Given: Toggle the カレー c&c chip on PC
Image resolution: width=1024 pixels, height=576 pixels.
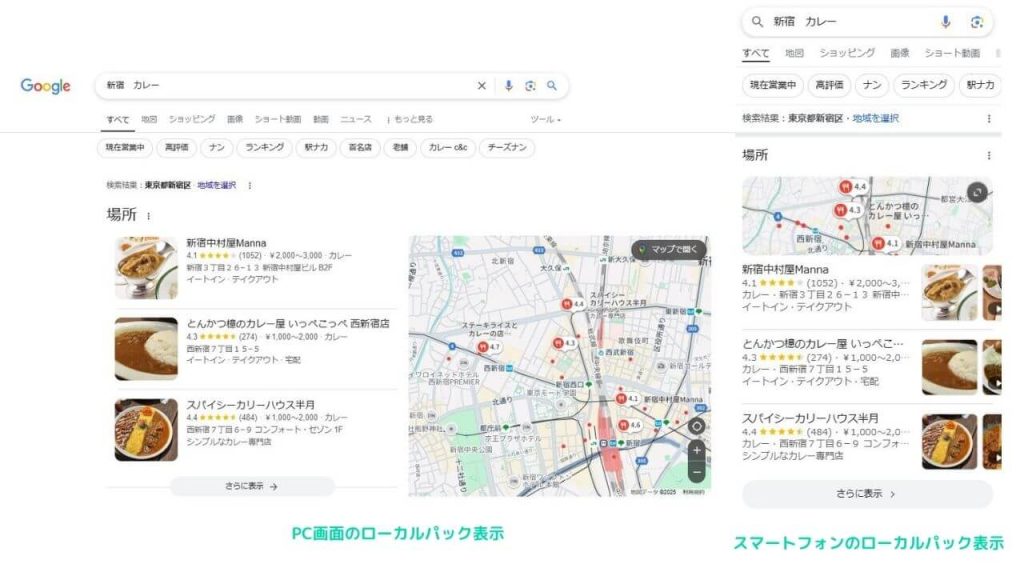Looking at the screenshot, I should 448,148.
